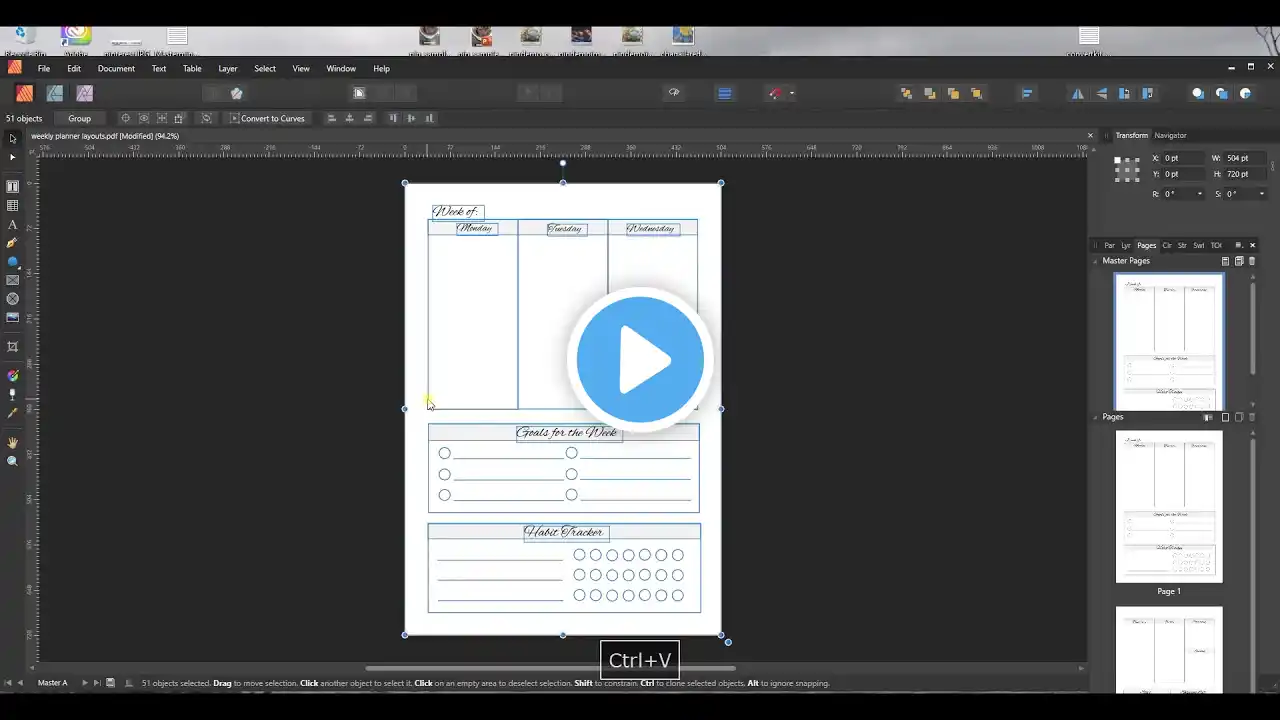Screen dimensions: 1280x720
Task: Play the video overlay
Action: pyautogui.click(x=640, y=359)
